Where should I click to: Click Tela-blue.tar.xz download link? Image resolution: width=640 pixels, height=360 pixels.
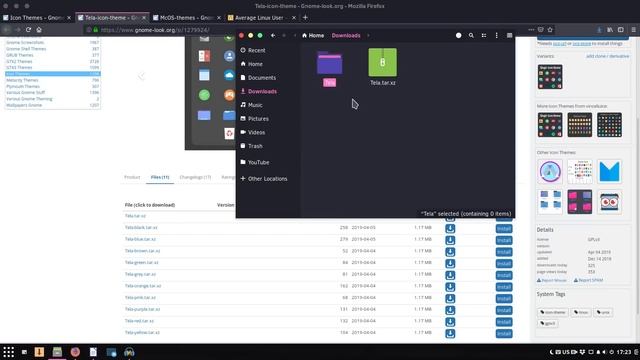140,239
